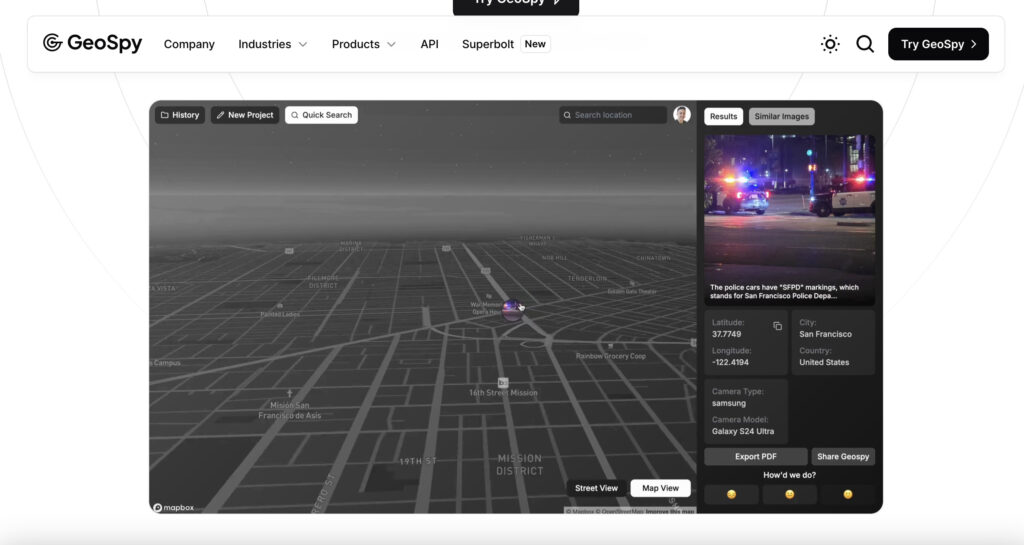This screenshot has width=1024, height=545.
Task: Rate the result with the rightmost emoji
Action: [848, 495]
